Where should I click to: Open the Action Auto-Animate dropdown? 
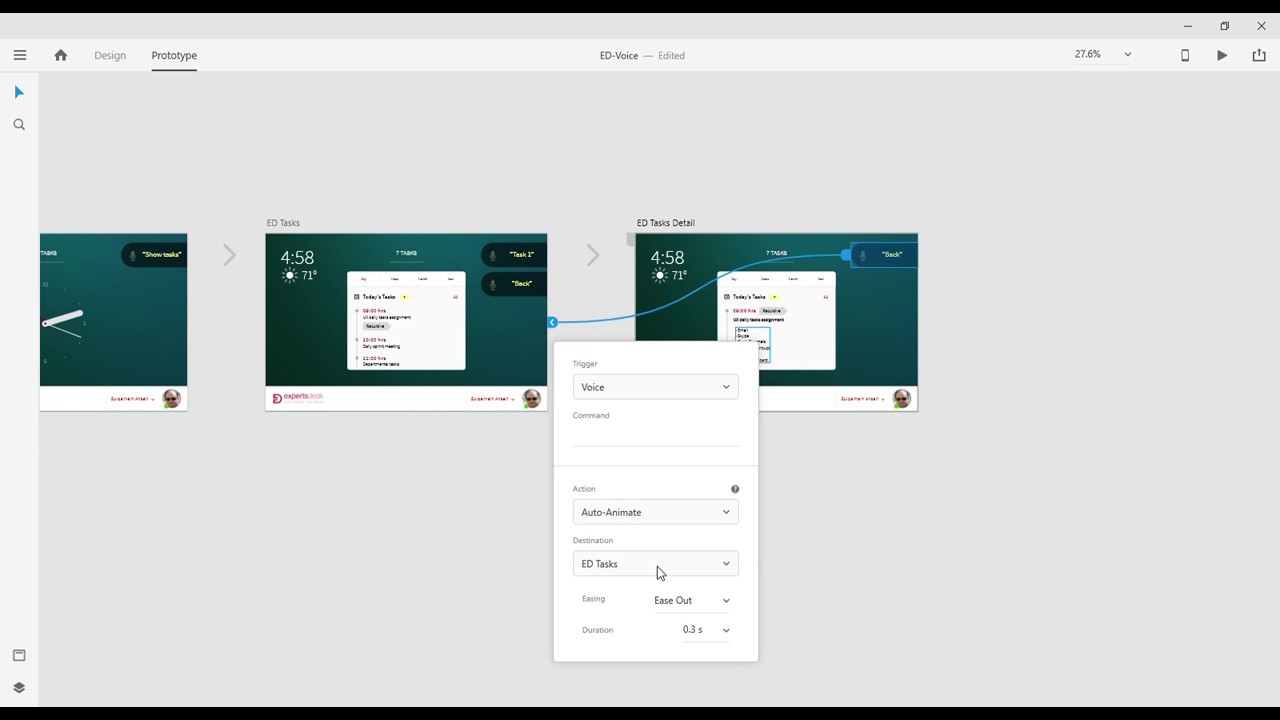tap(656, 512)
